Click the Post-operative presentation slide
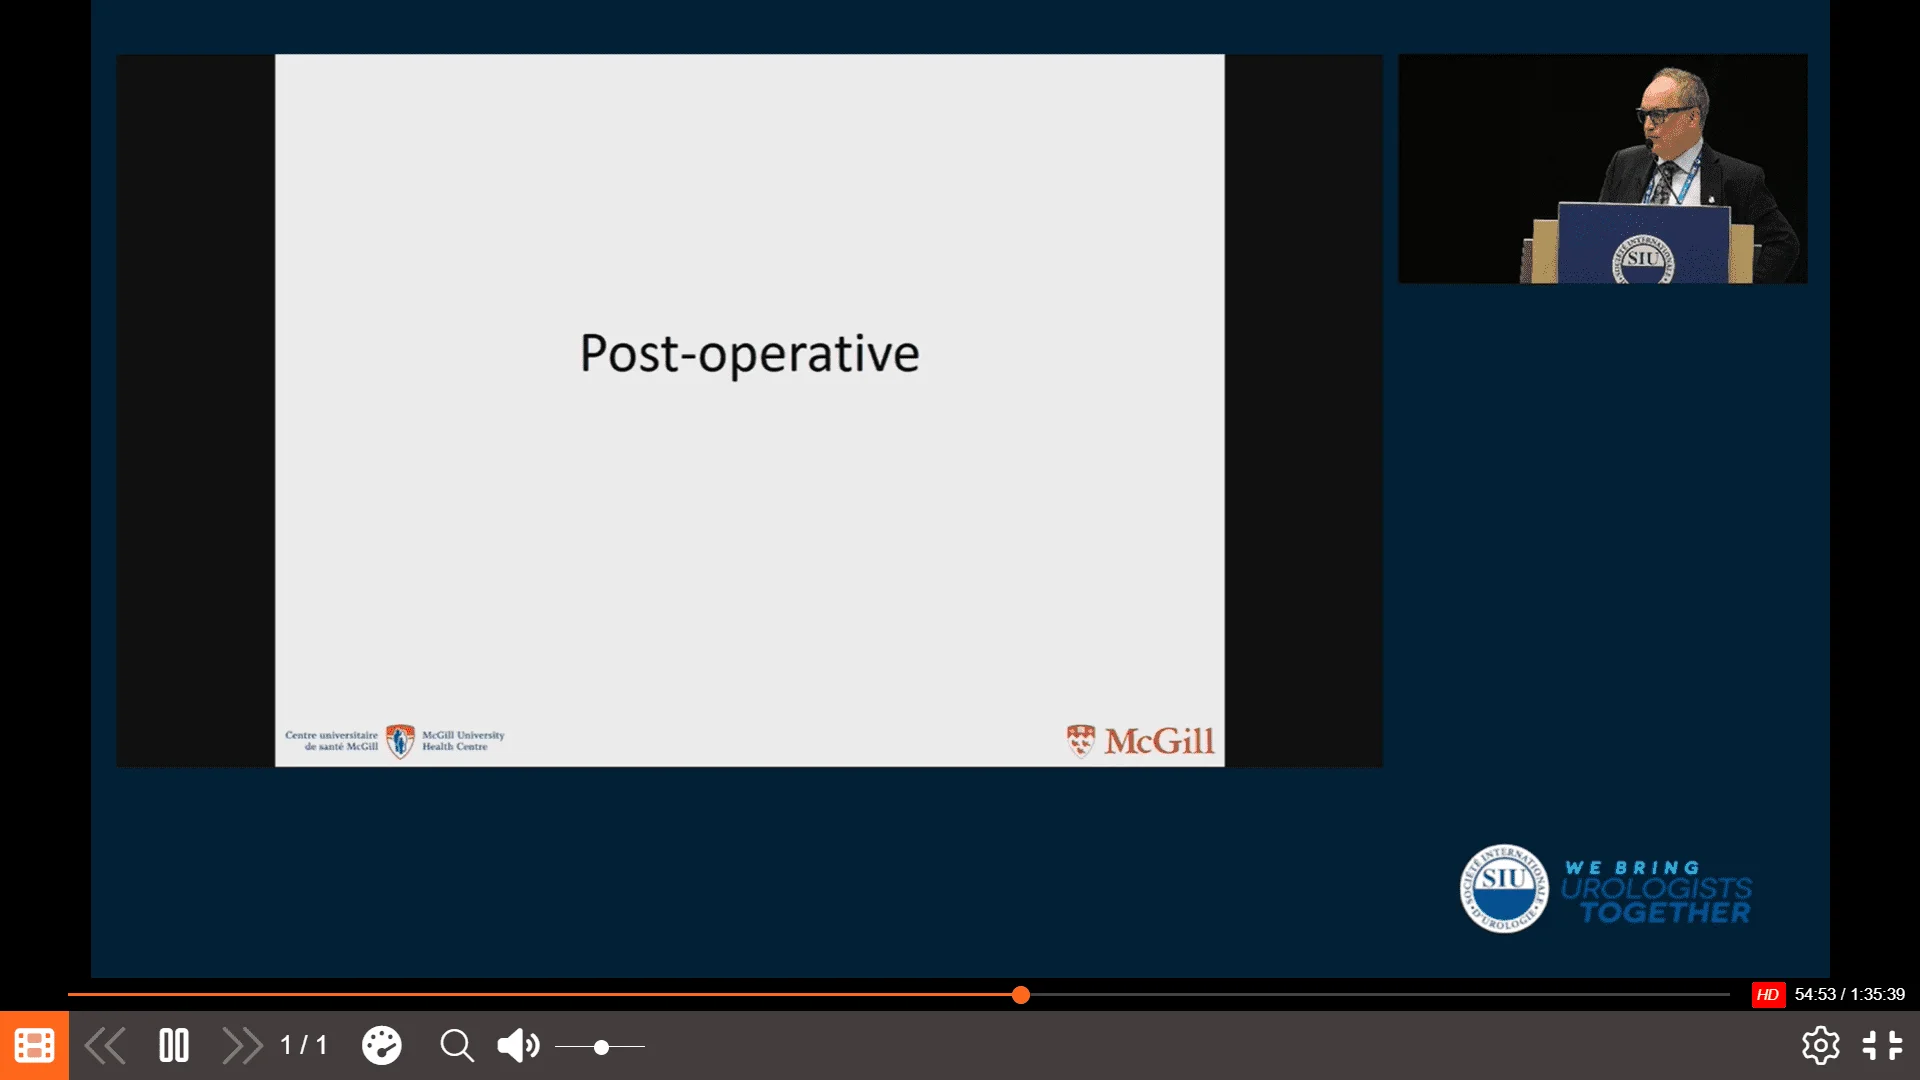This screenshot has height=1080, width=1920. 749,410
